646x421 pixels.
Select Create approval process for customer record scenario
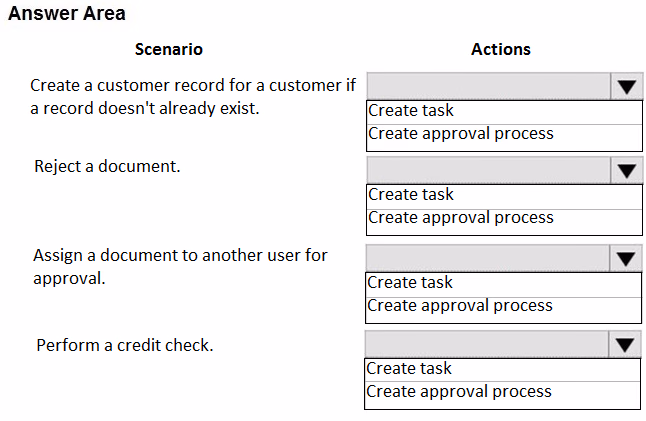pos(504,134)
